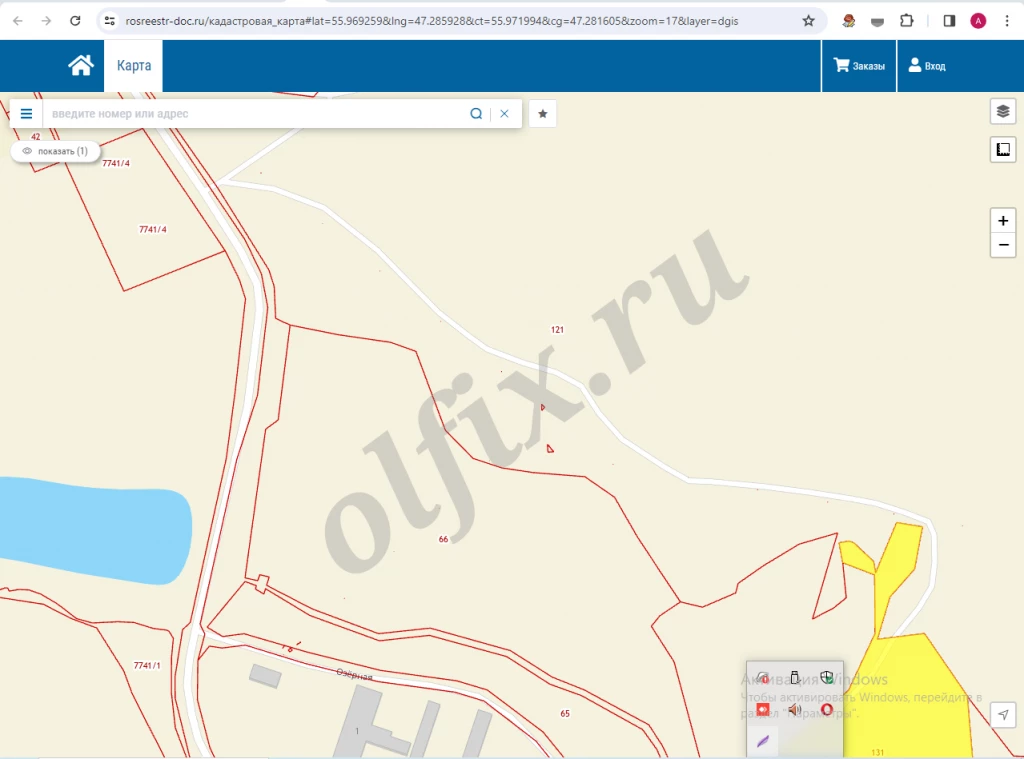Open the volume speaker tray icon
The height and width of the screenshot is (759, 1024).
(795, 709)
